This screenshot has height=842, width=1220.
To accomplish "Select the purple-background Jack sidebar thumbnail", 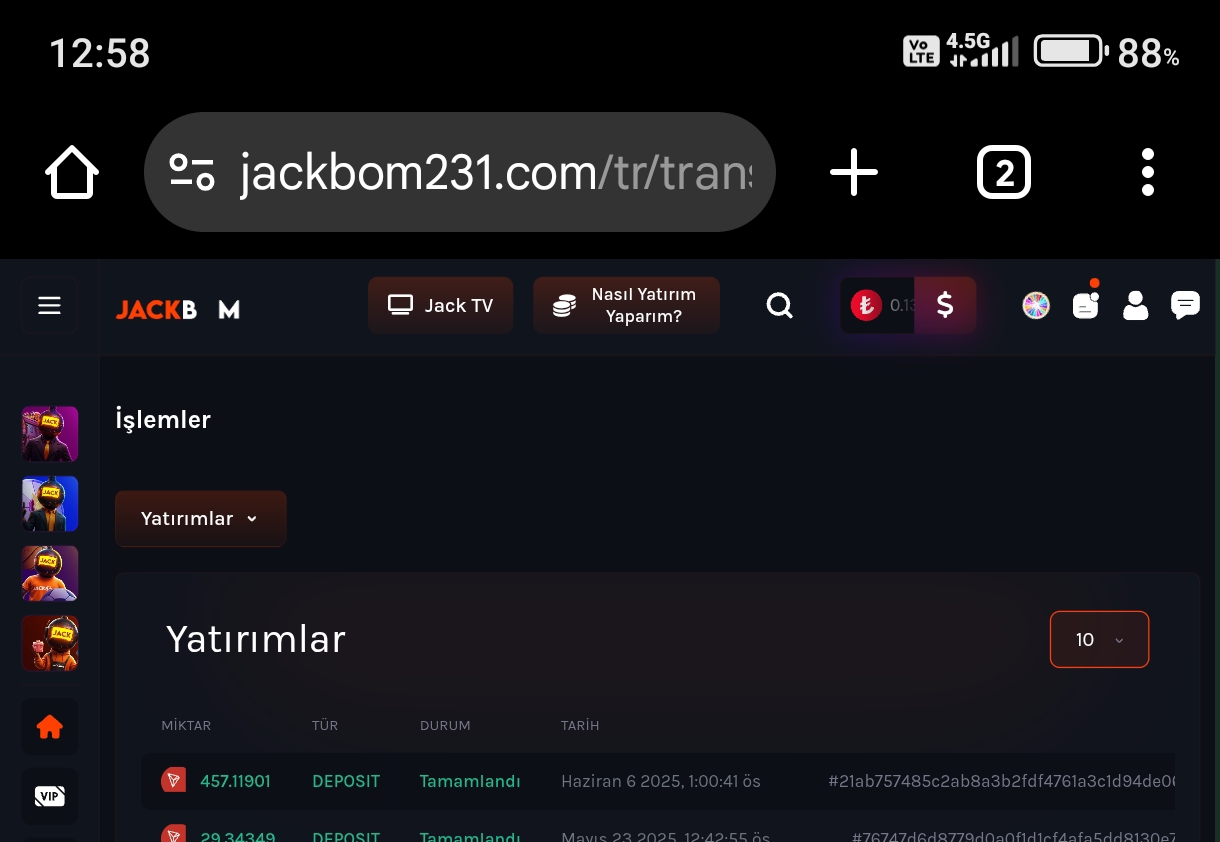I will 50,434.
